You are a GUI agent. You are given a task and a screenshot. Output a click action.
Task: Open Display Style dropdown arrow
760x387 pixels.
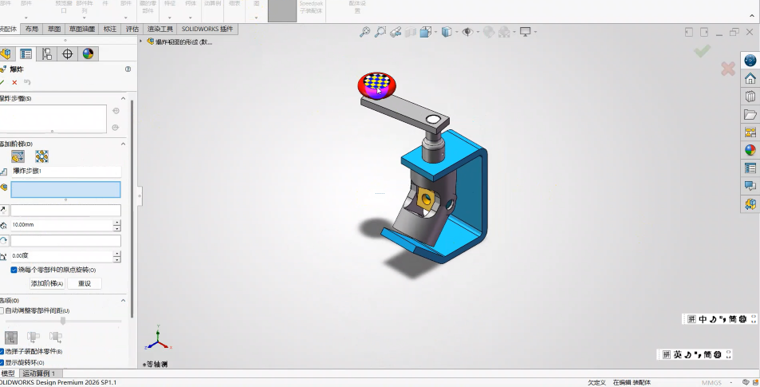pos(457,32)
